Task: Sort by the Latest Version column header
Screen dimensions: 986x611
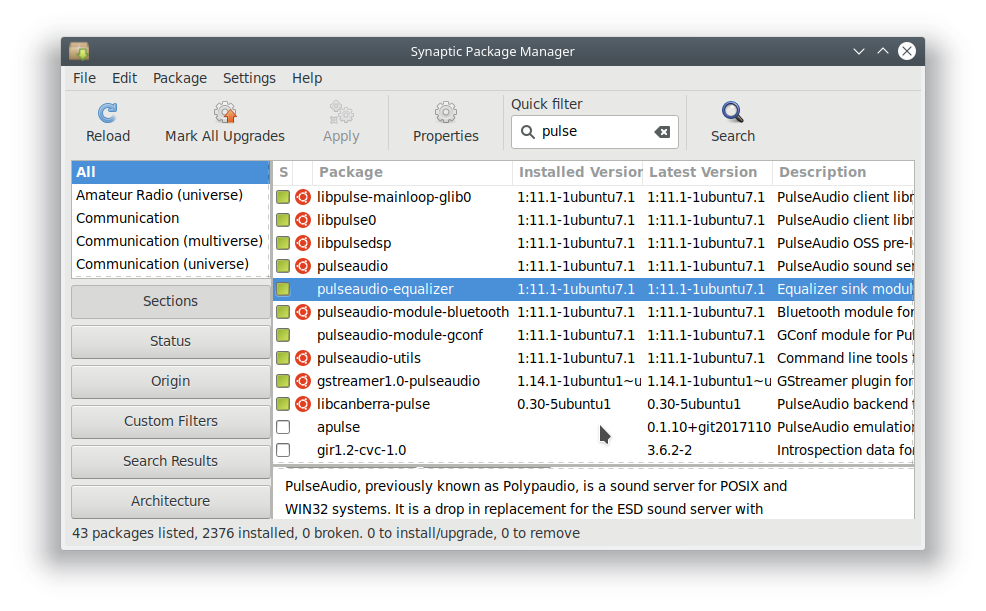Action: 703,172
